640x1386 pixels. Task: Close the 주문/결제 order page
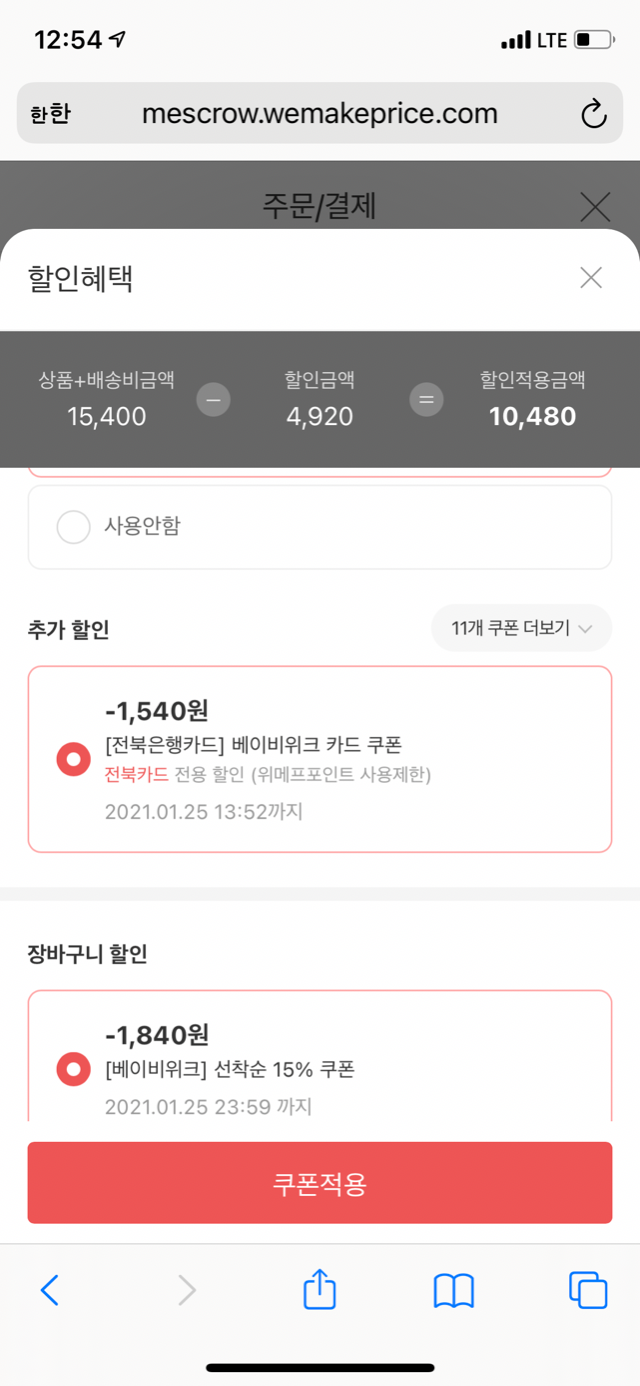(595, 208)
